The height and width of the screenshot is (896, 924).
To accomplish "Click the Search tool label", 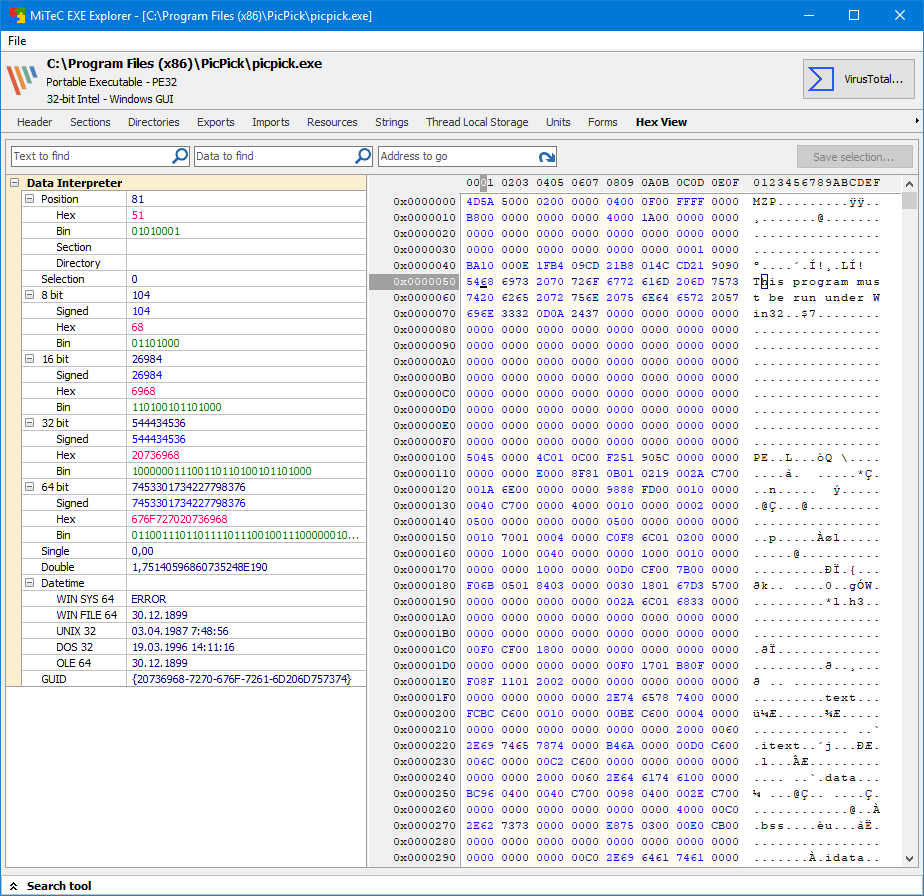I will 59,886.
